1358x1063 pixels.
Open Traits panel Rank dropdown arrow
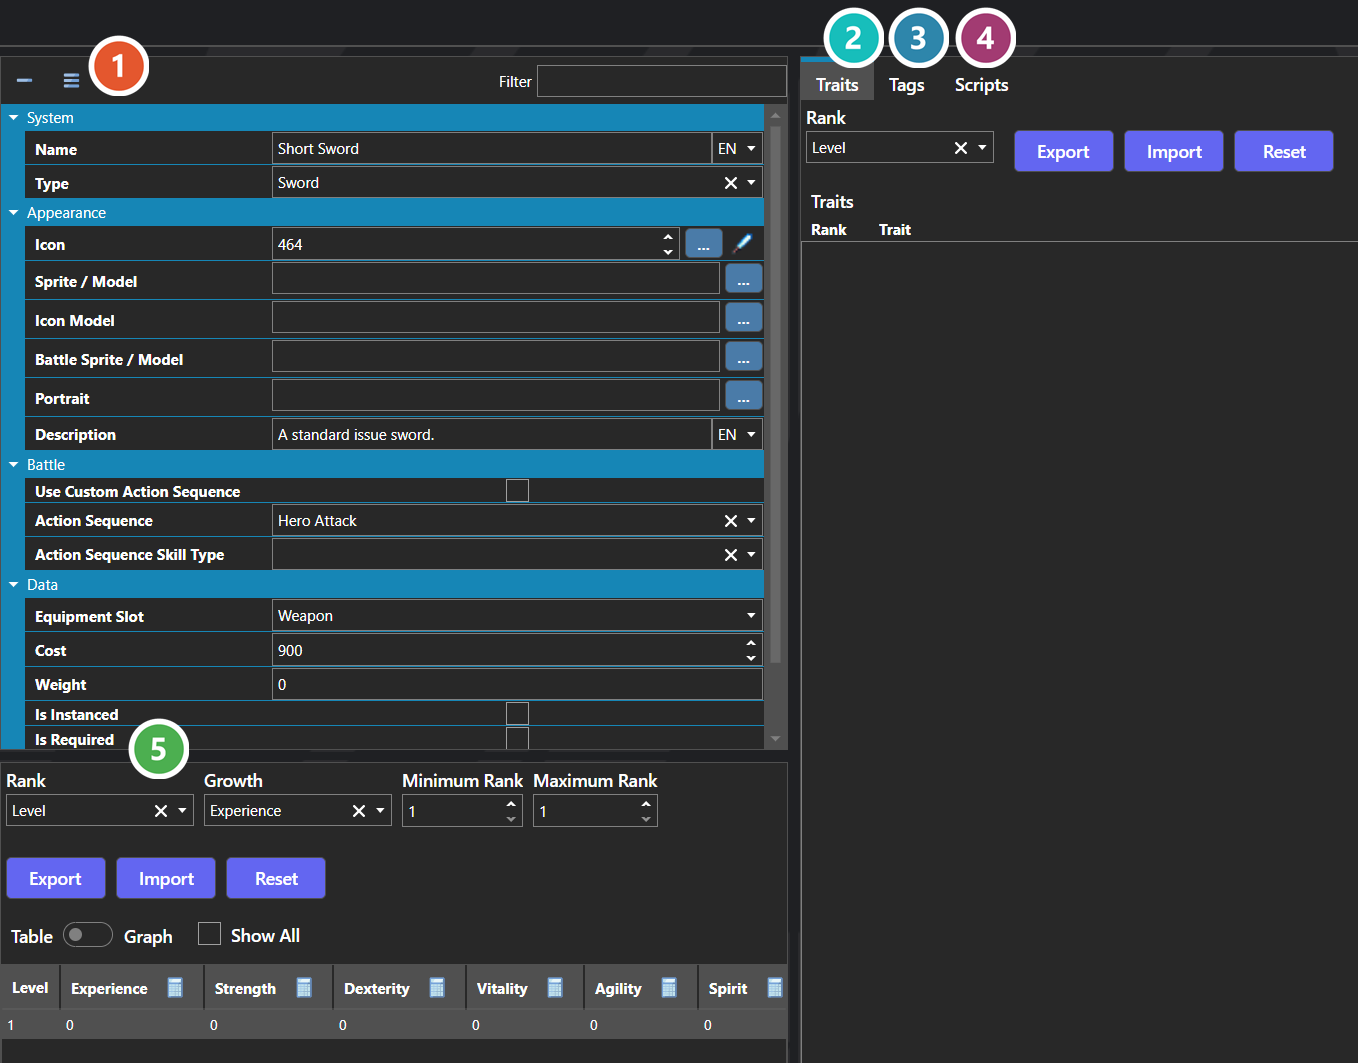click(x=982, y=148)
